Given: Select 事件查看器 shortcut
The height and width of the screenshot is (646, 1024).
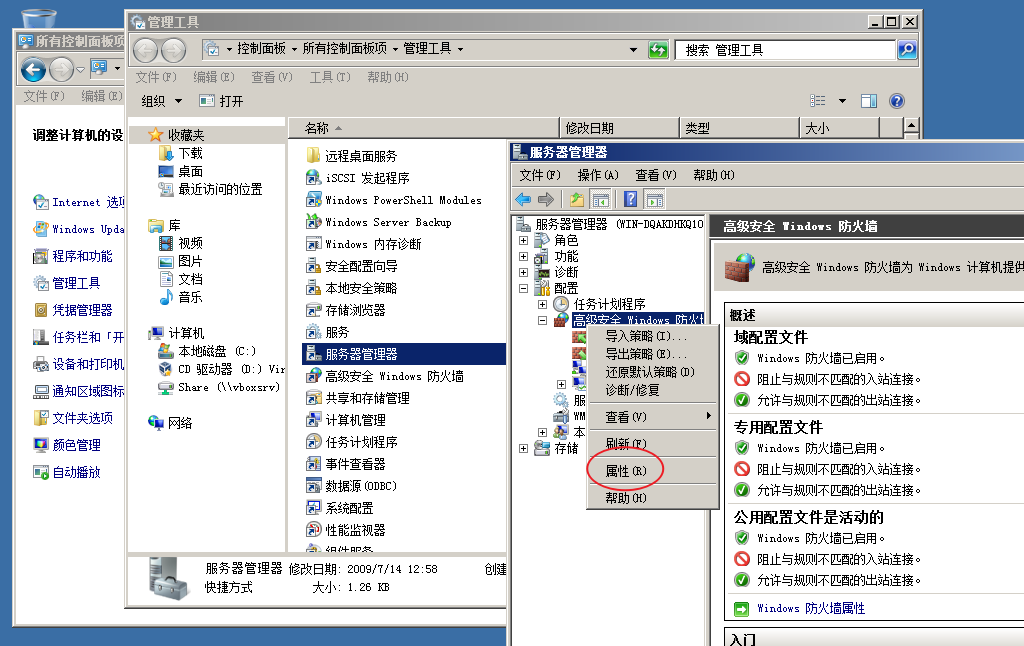Looking at the screenshot, I should [346, 464].
